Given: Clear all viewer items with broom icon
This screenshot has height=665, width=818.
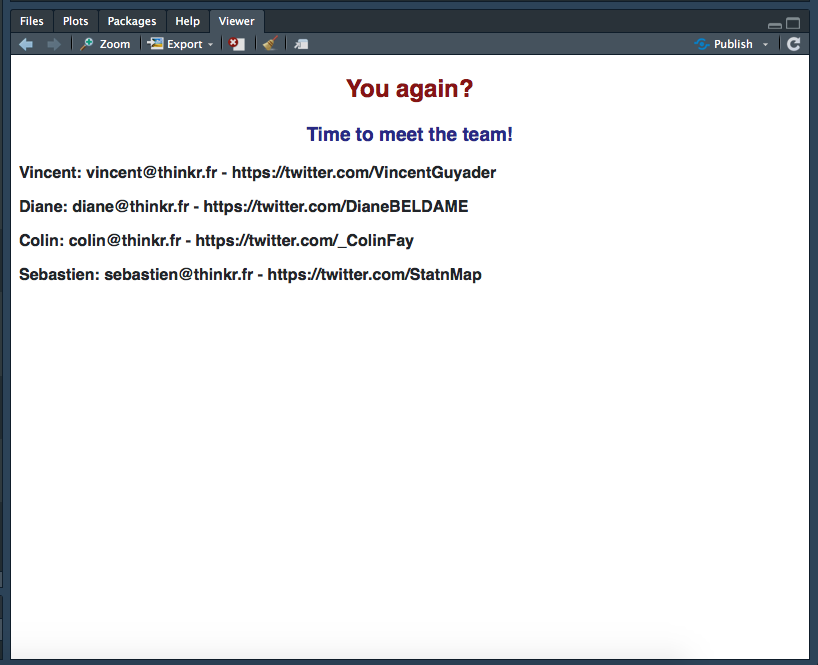Looking at the screenshot, I should pos(270,44).
